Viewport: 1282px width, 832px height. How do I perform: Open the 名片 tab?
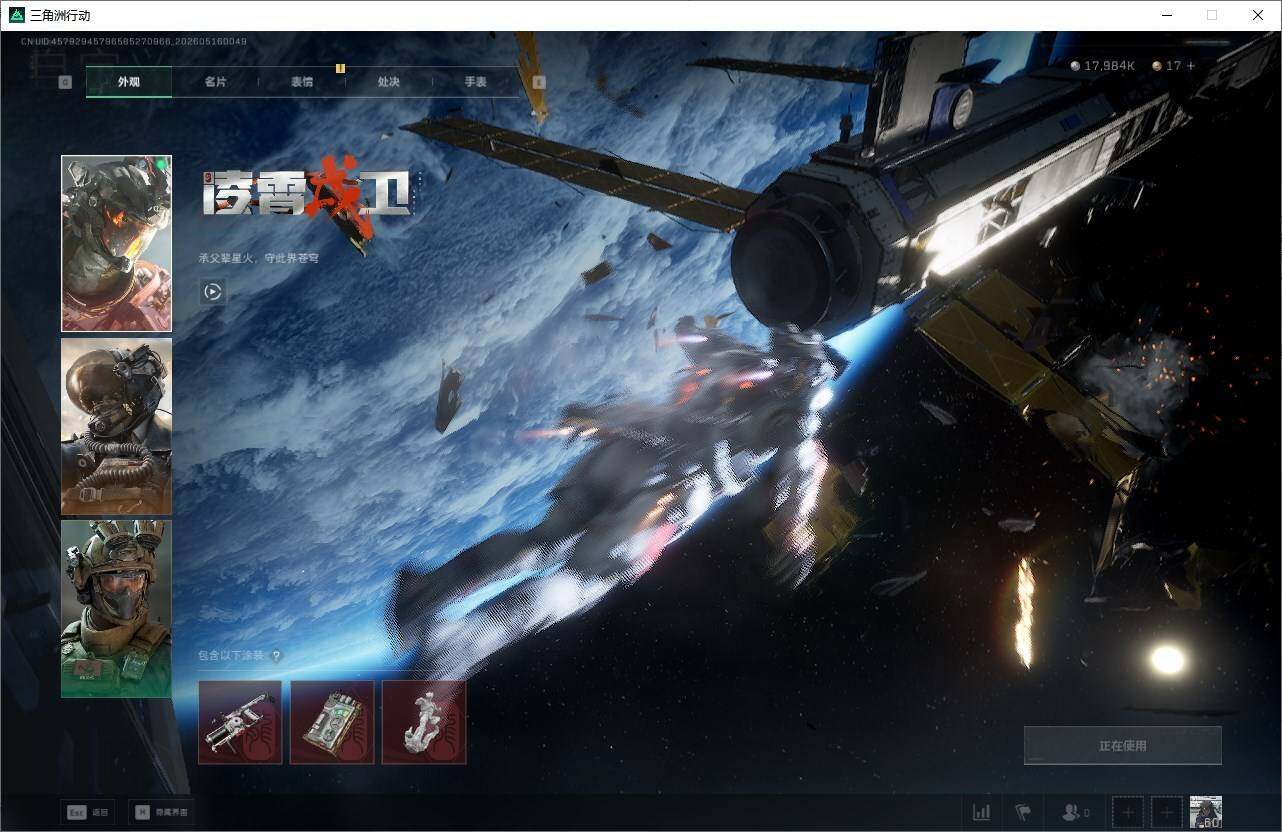click(x=215, y=82)
